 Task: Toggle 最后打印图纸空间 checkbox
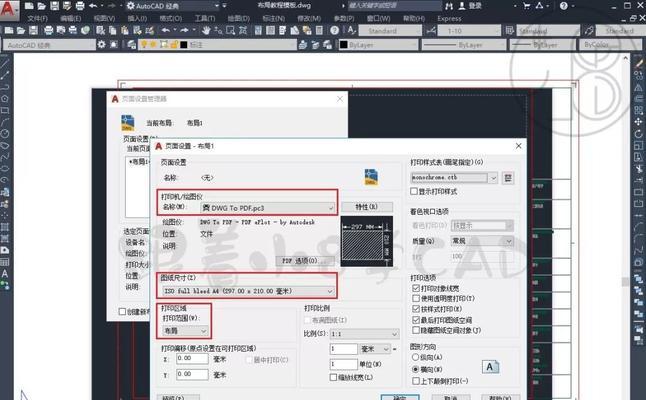pos(416,320)
